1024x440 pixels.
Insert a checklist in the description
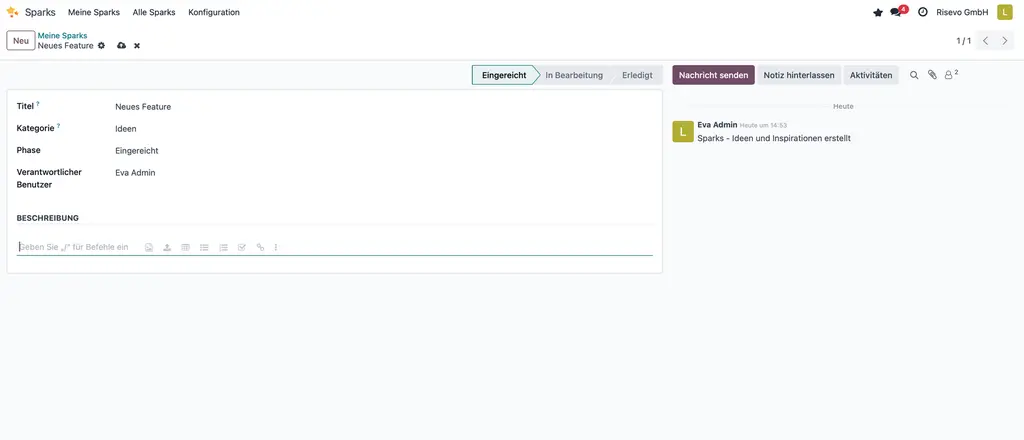pos(242,247)
